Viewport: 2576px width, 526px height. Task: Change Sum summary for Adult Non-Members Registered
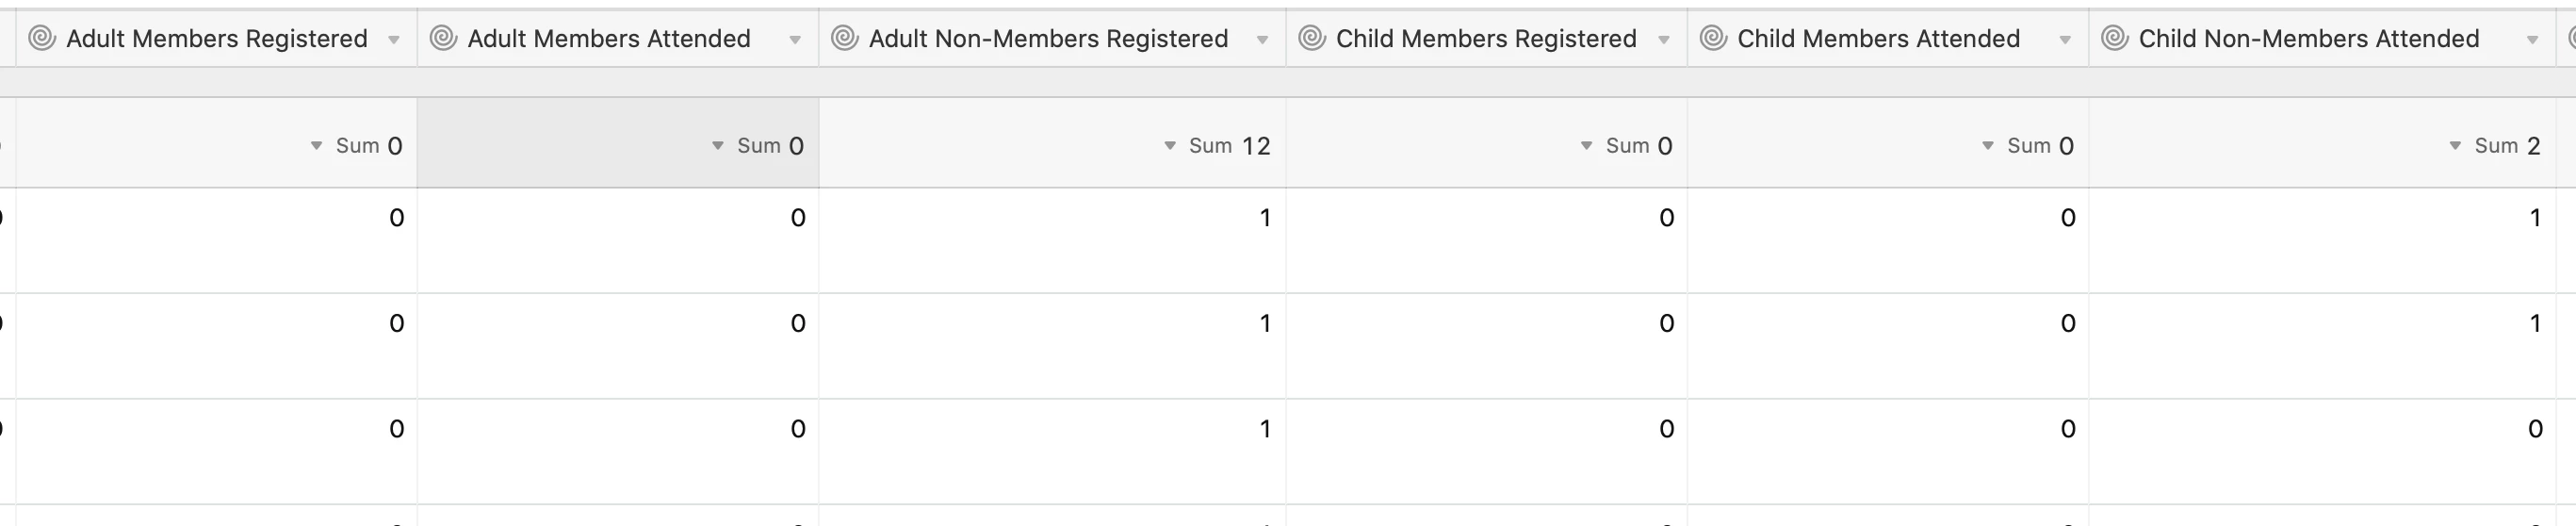(1216, 146)
